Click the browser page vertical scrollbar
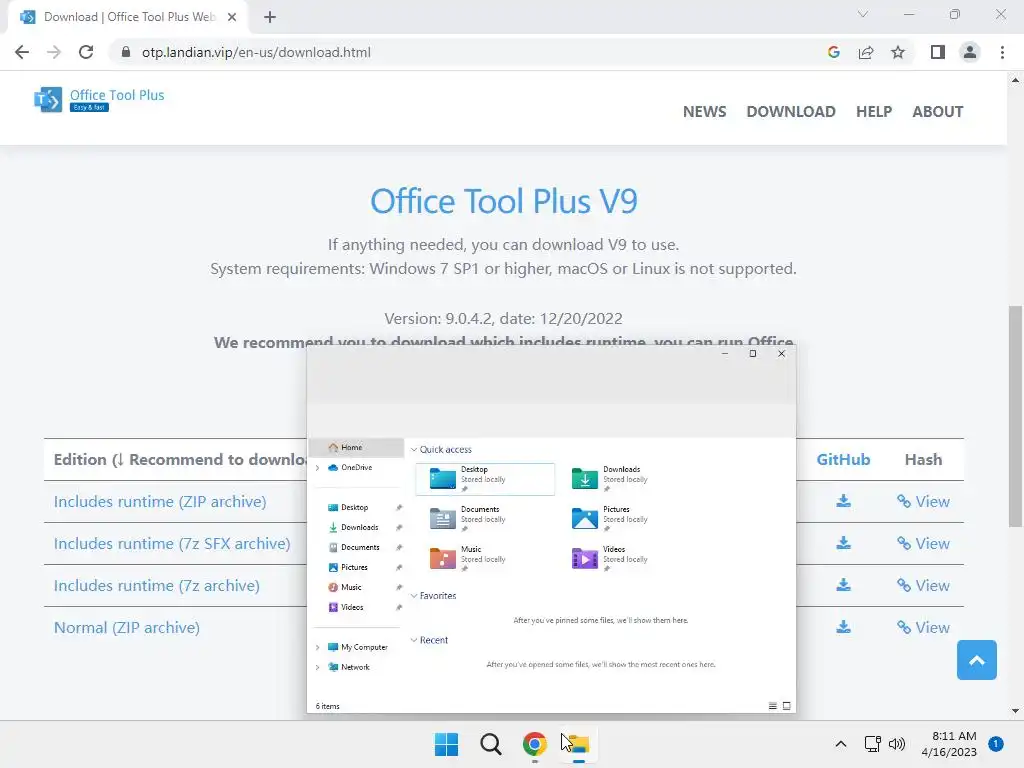The width and height of the screenshot is (1024, 768). click(1015, 416)
